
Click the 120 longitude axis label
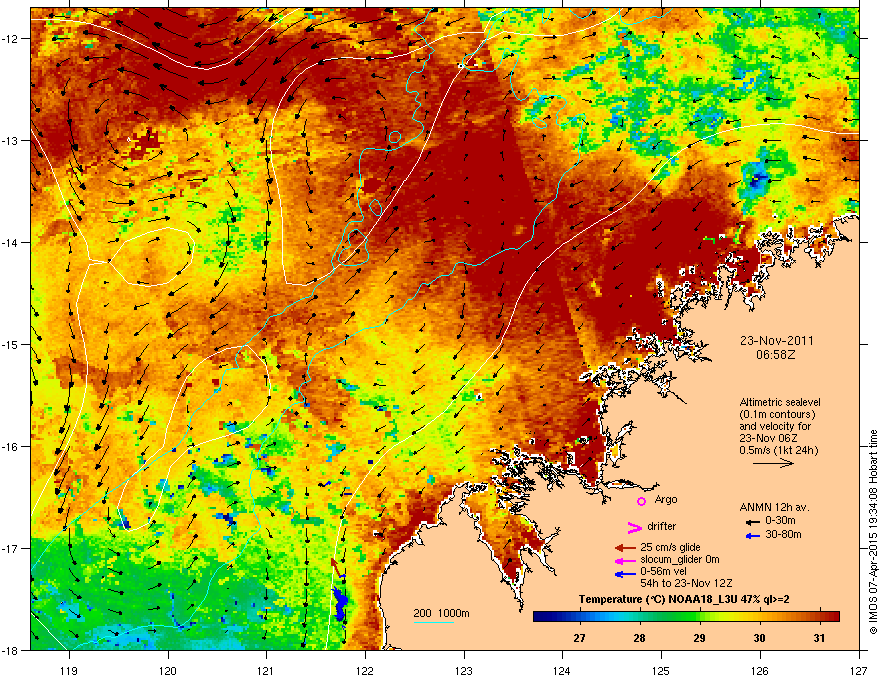click(x=168, y=670)
